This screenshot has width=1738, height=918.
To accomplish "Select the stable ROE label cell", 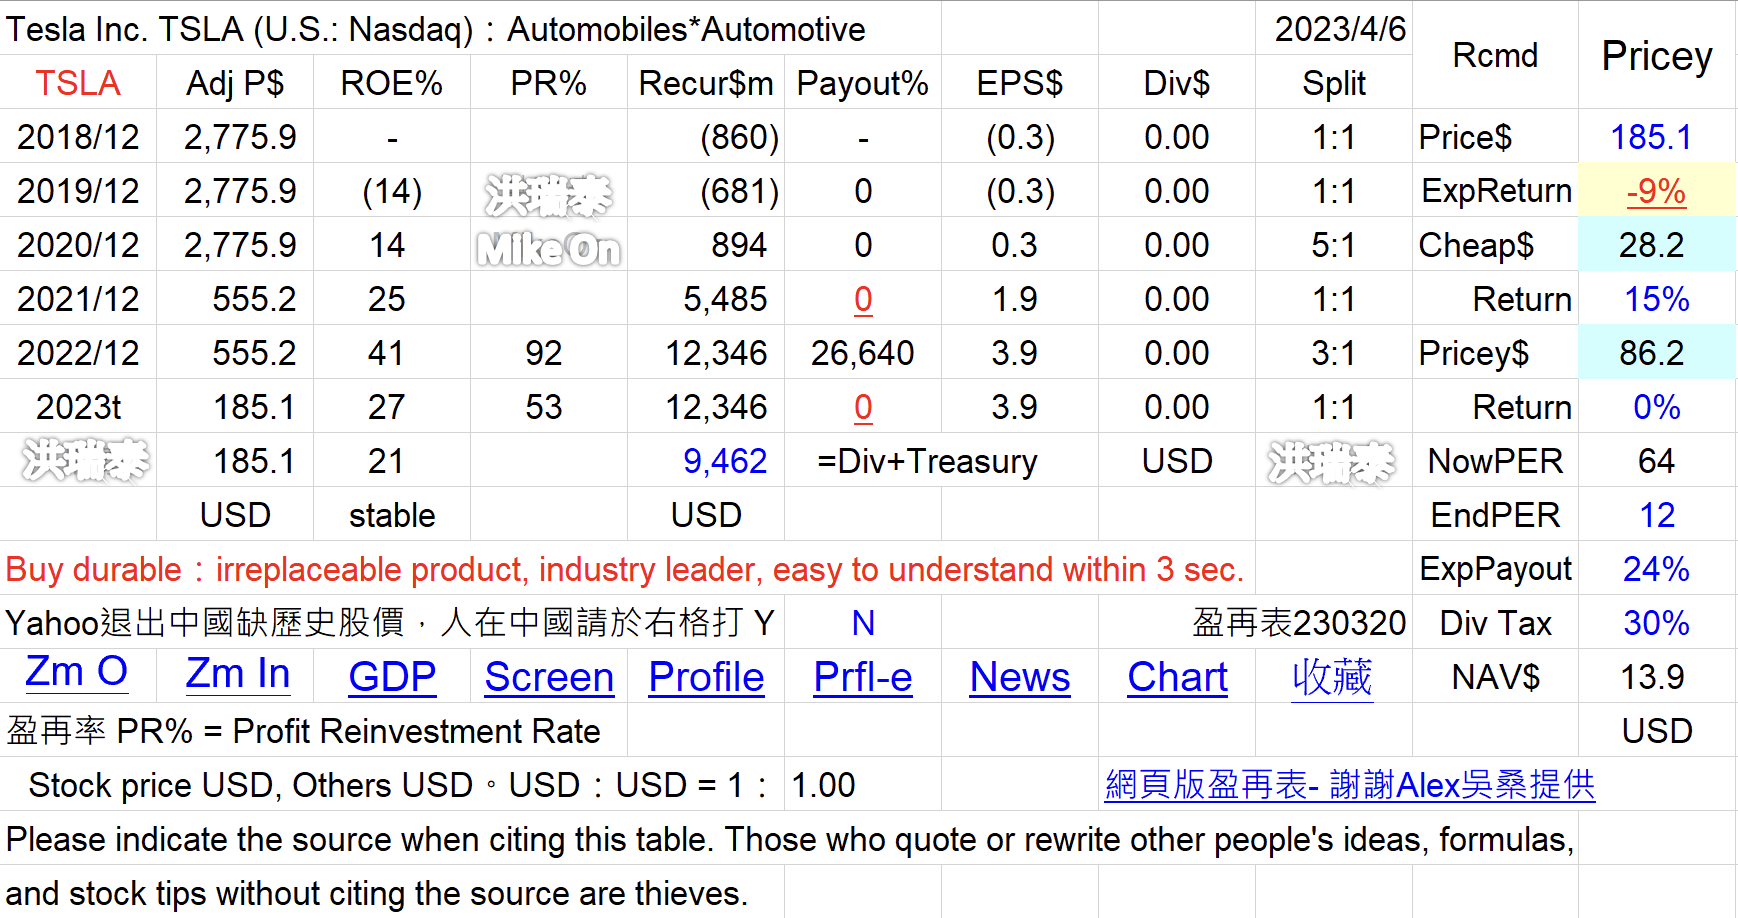I will tap(392, 515).
